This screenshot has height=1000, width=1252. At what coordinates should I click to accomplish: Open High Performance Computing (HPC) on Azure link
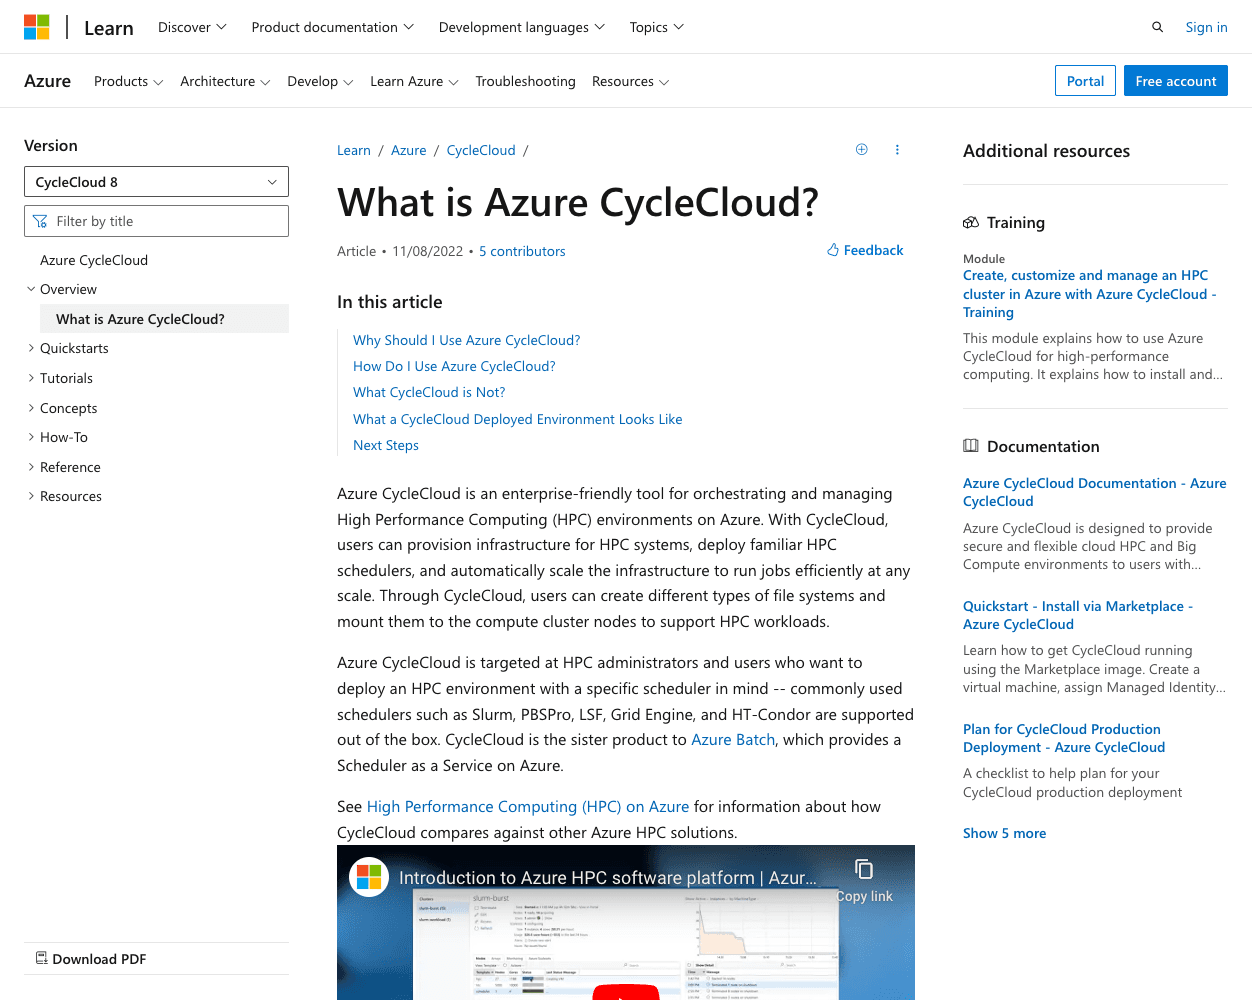[x=528, y=806]
